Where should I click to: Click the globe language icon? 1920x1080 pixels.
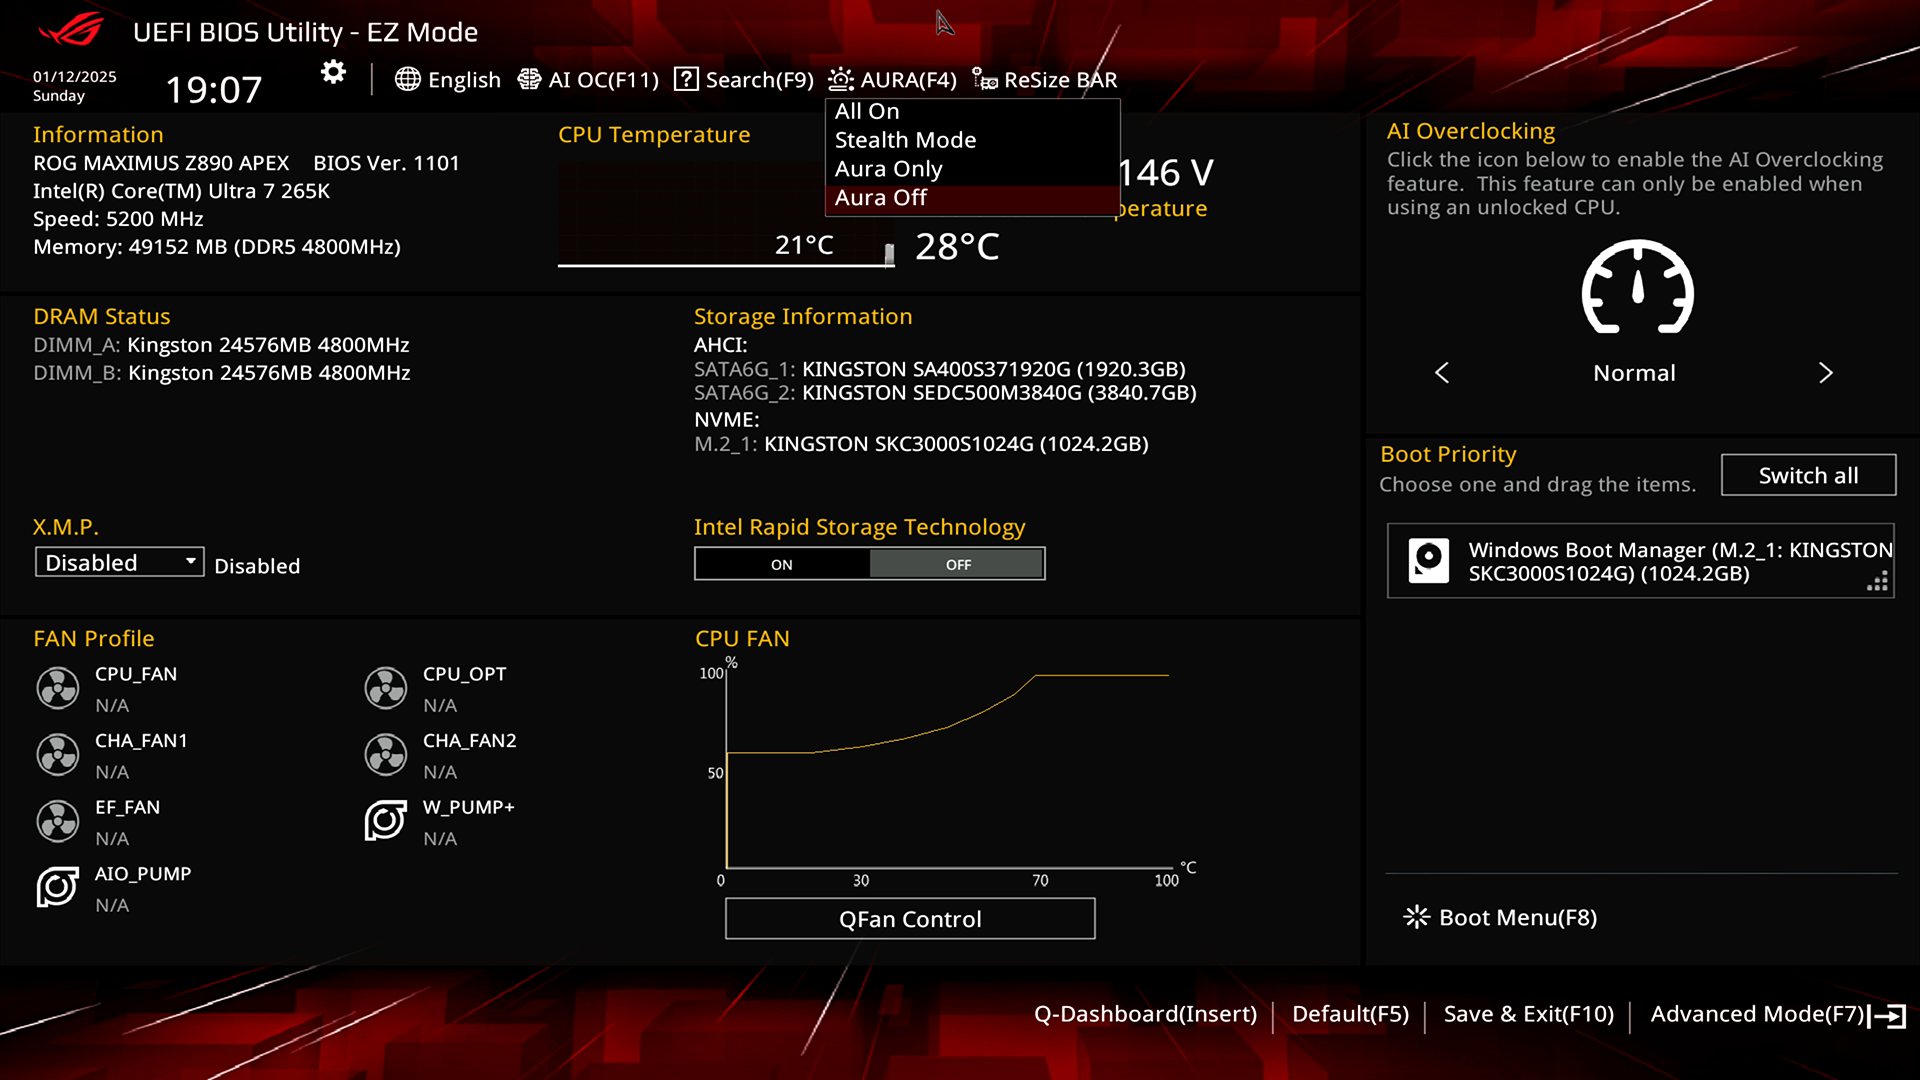pos(407,79)
